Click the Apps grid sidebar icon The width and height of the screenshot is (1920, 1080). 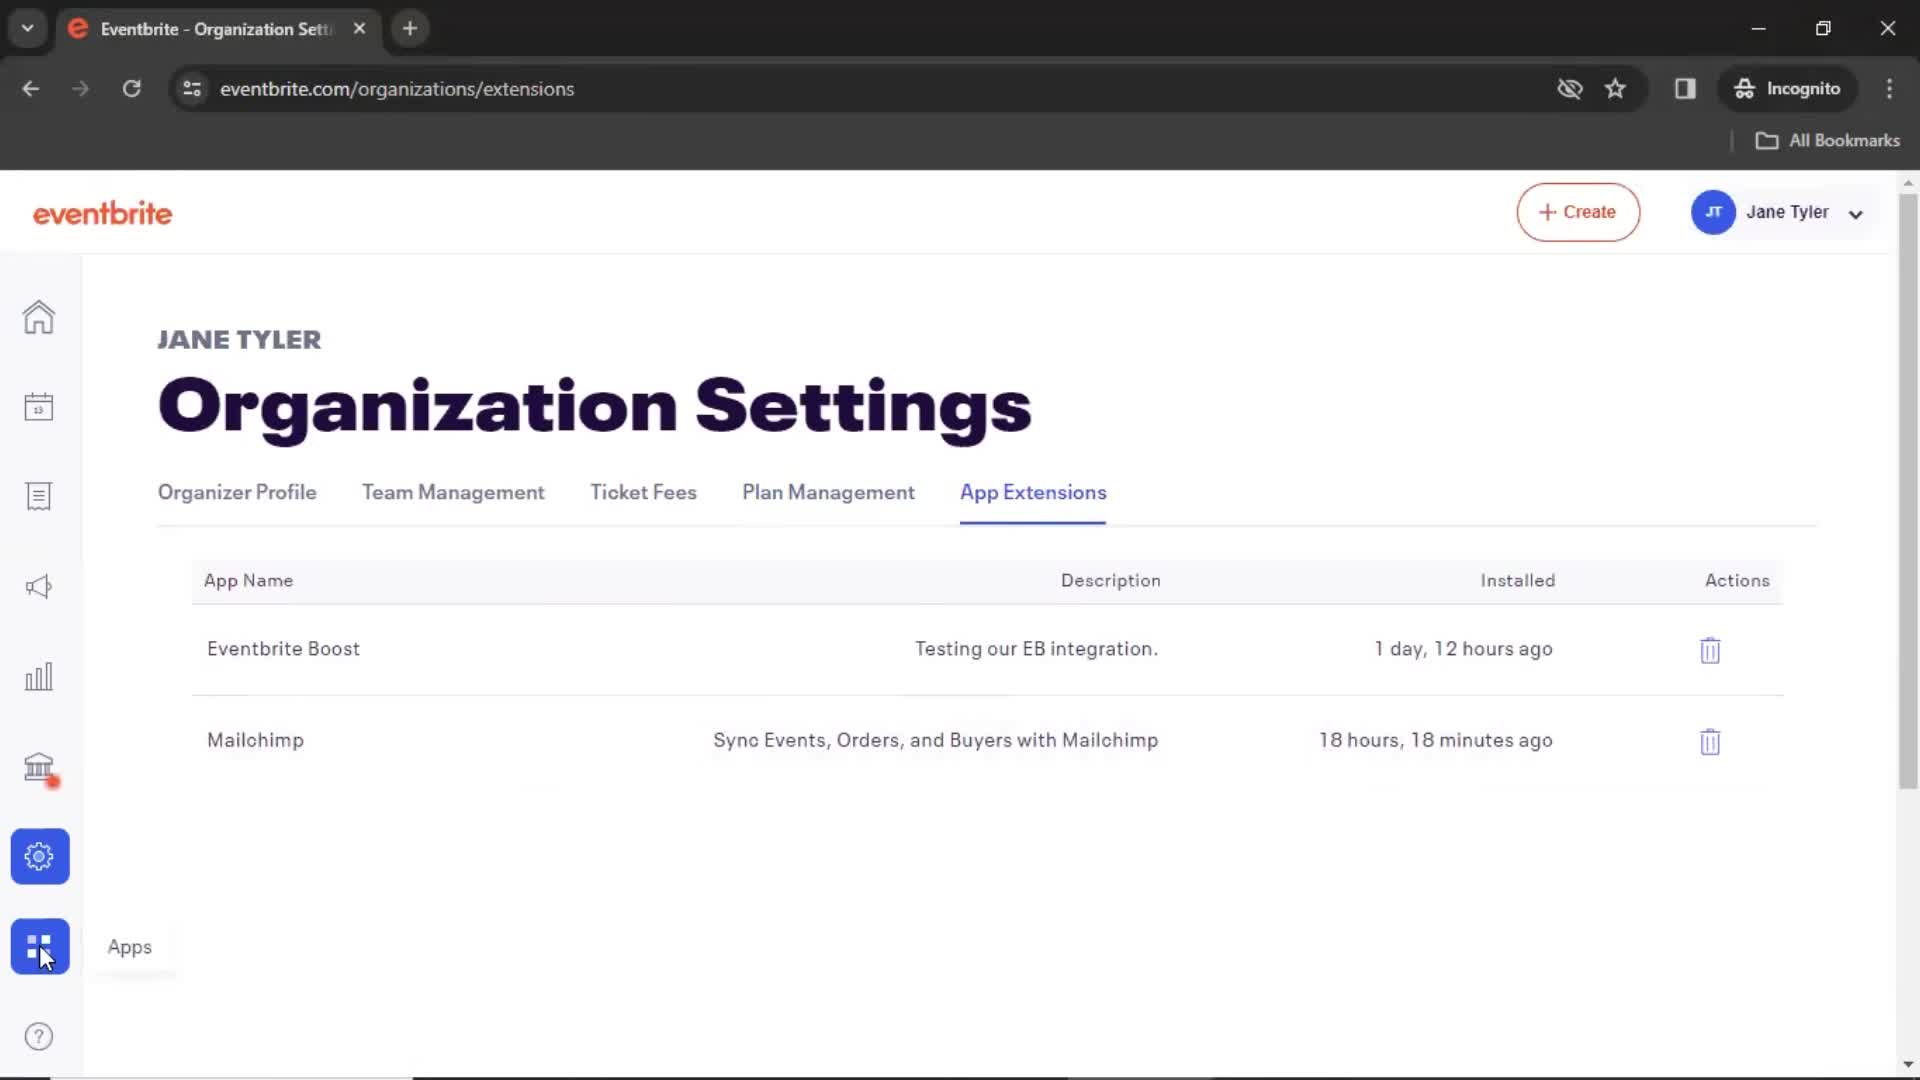click(x=40, y=946)
